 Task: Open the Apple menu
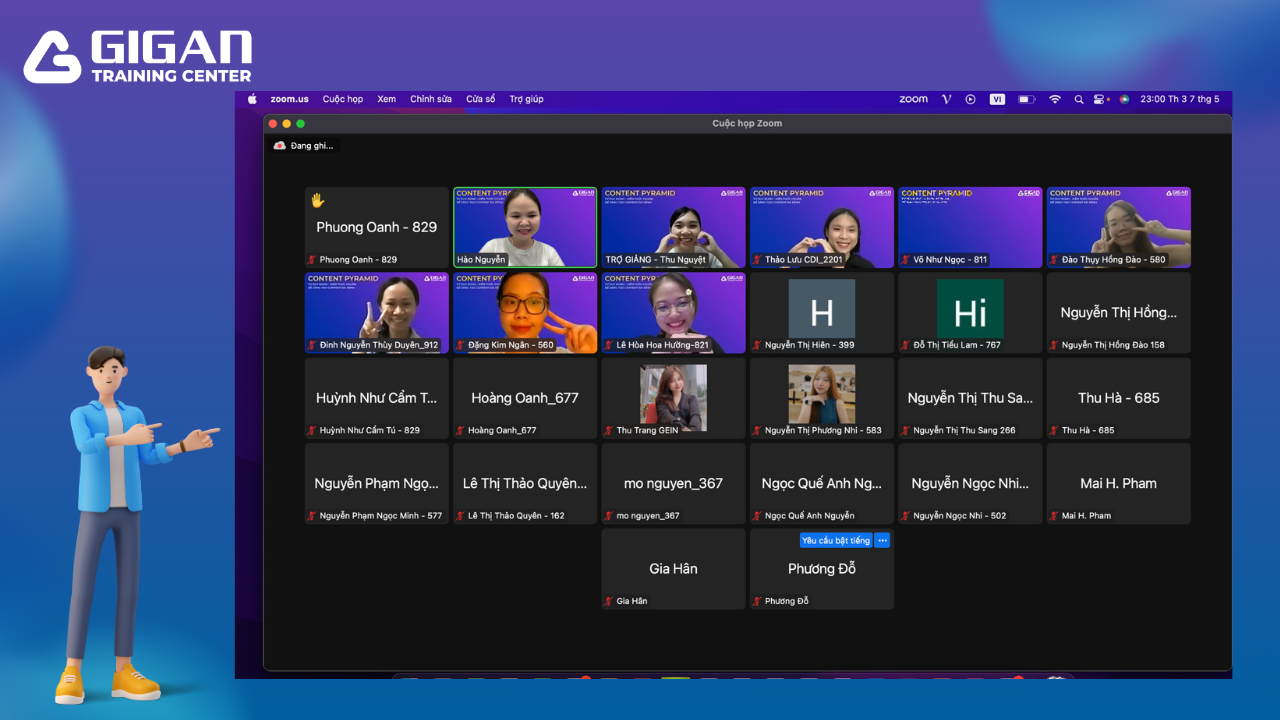point(252,99)
